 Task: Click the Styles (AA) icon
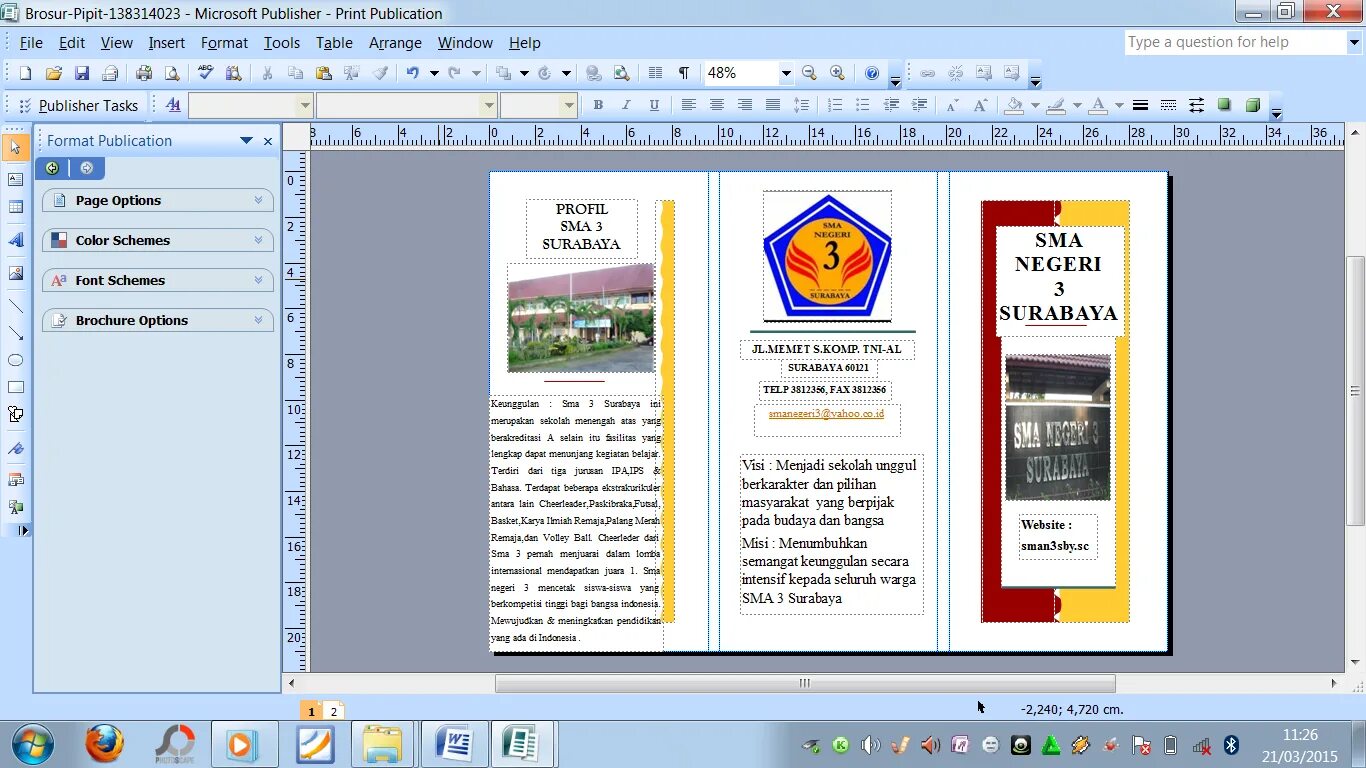point(173,105)
